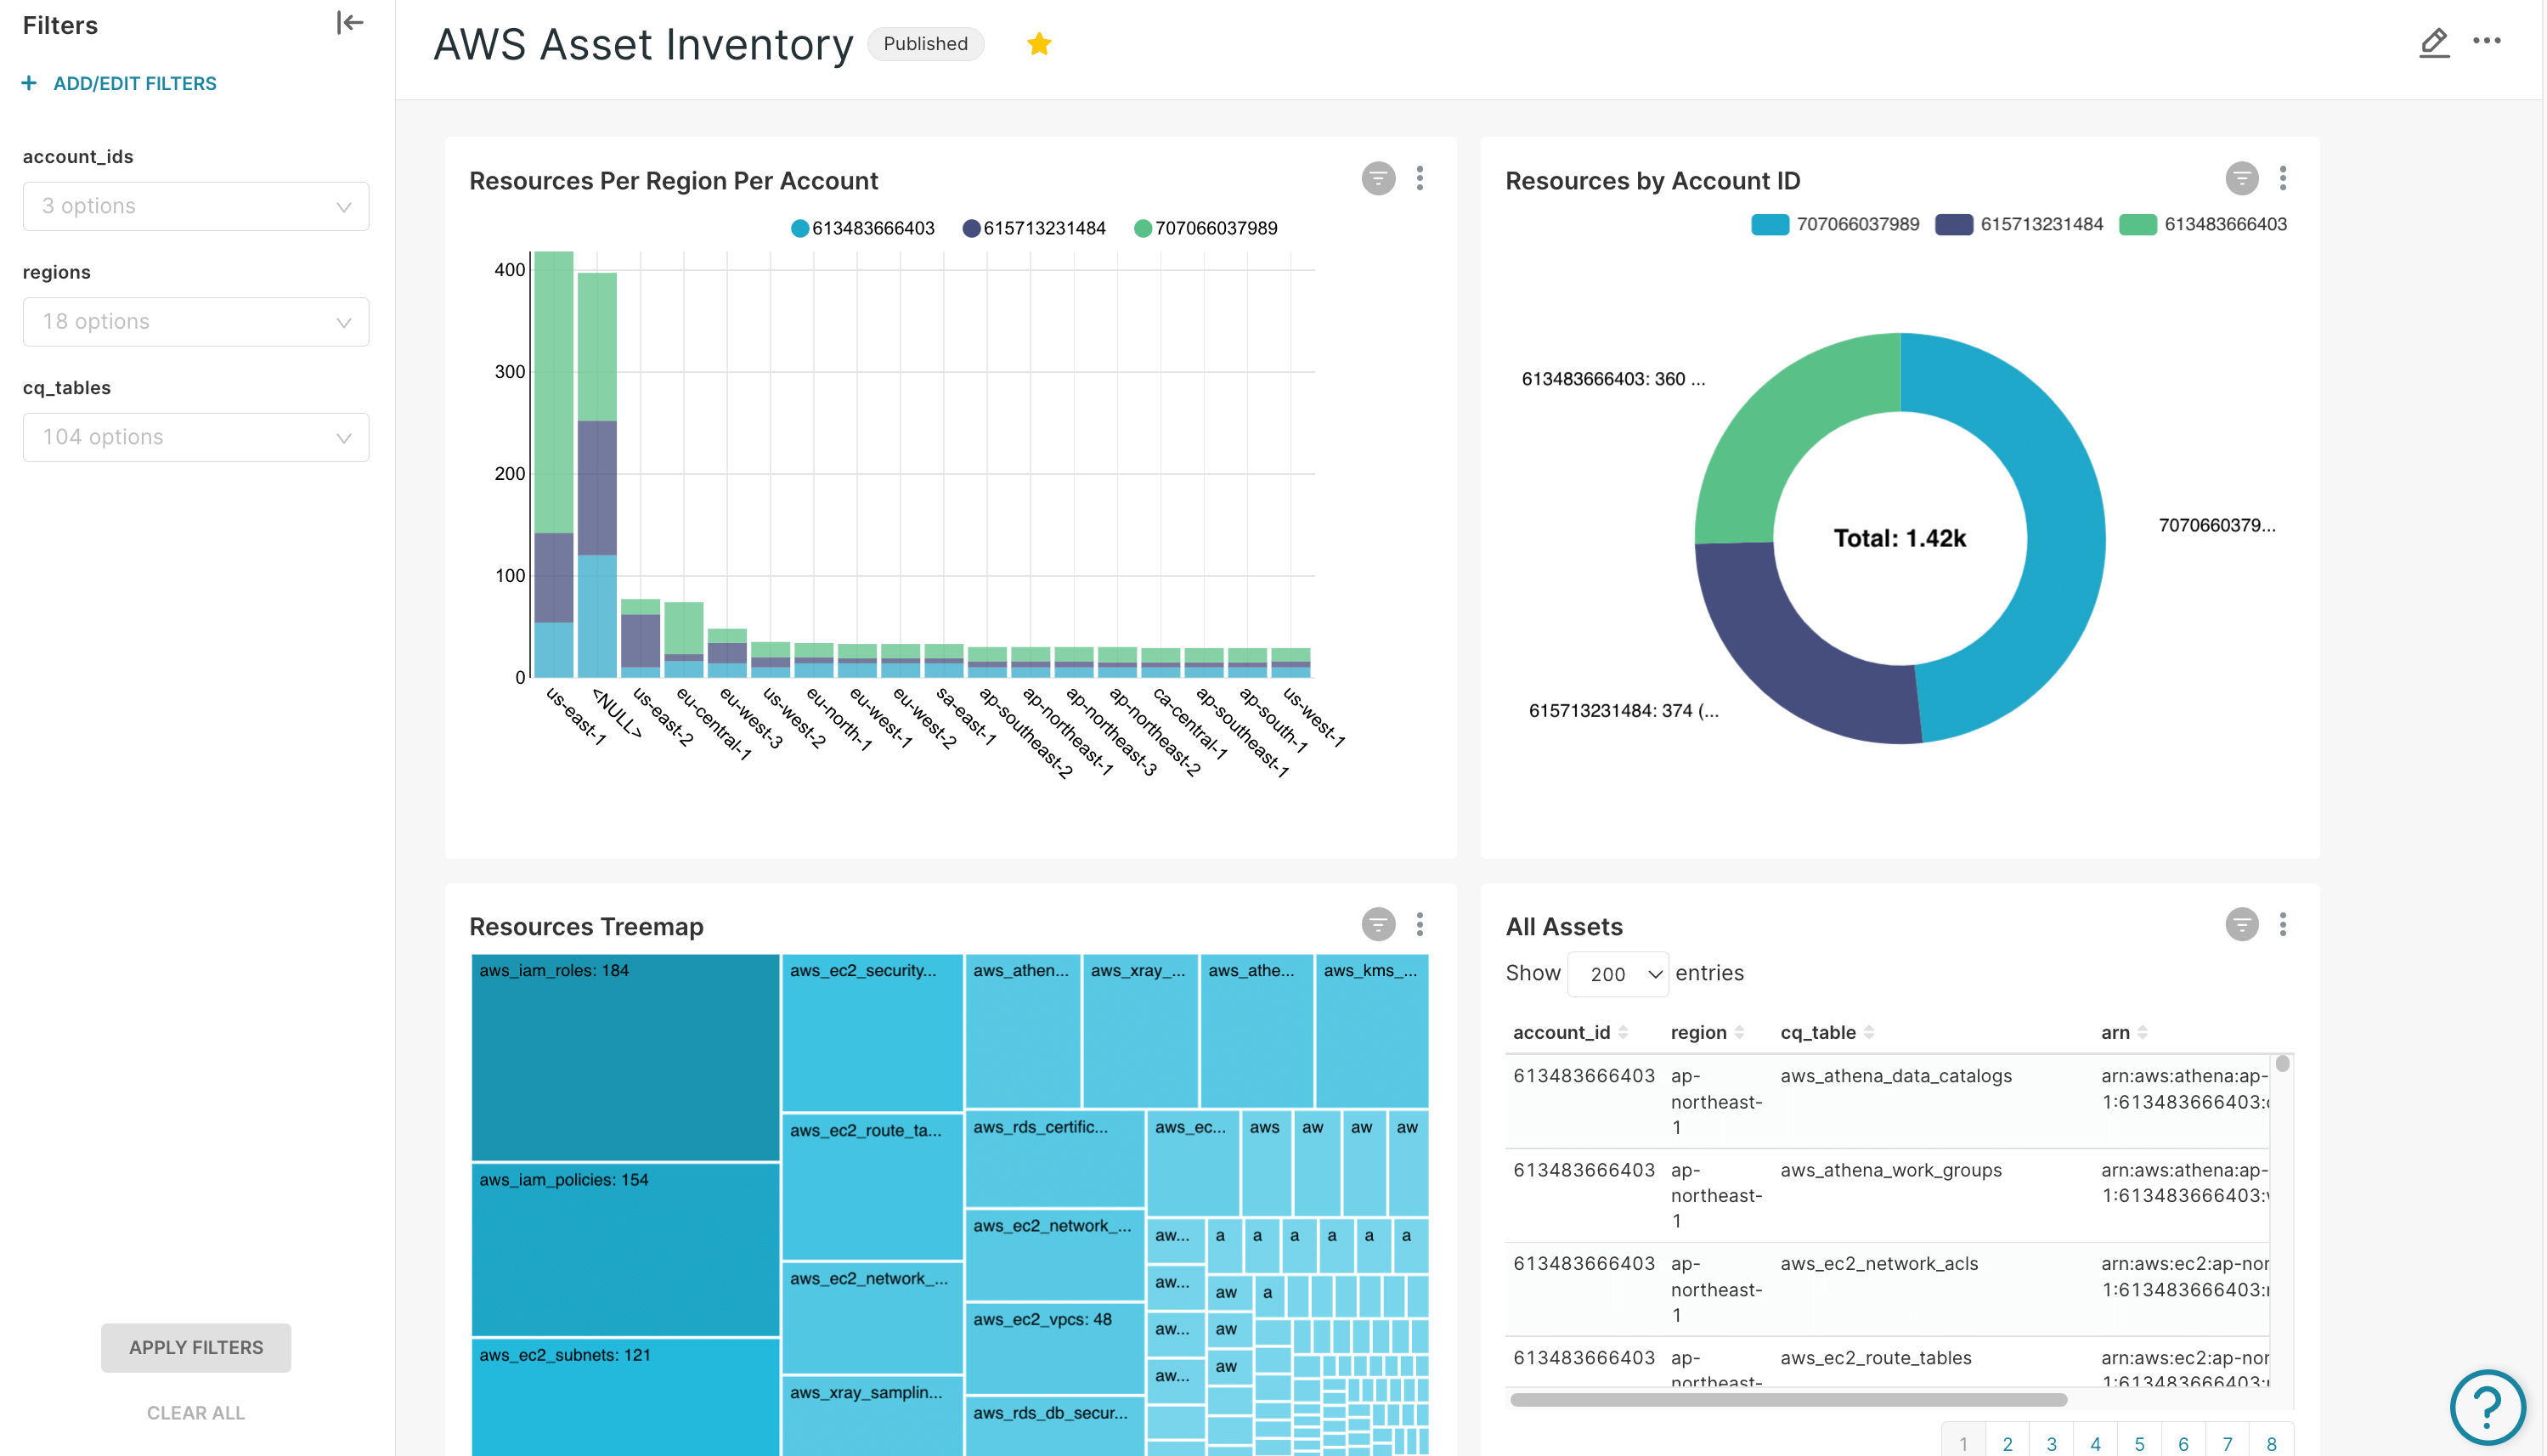
Task: Go to page 2 of All Assets
Action: coord(2007,1443)
